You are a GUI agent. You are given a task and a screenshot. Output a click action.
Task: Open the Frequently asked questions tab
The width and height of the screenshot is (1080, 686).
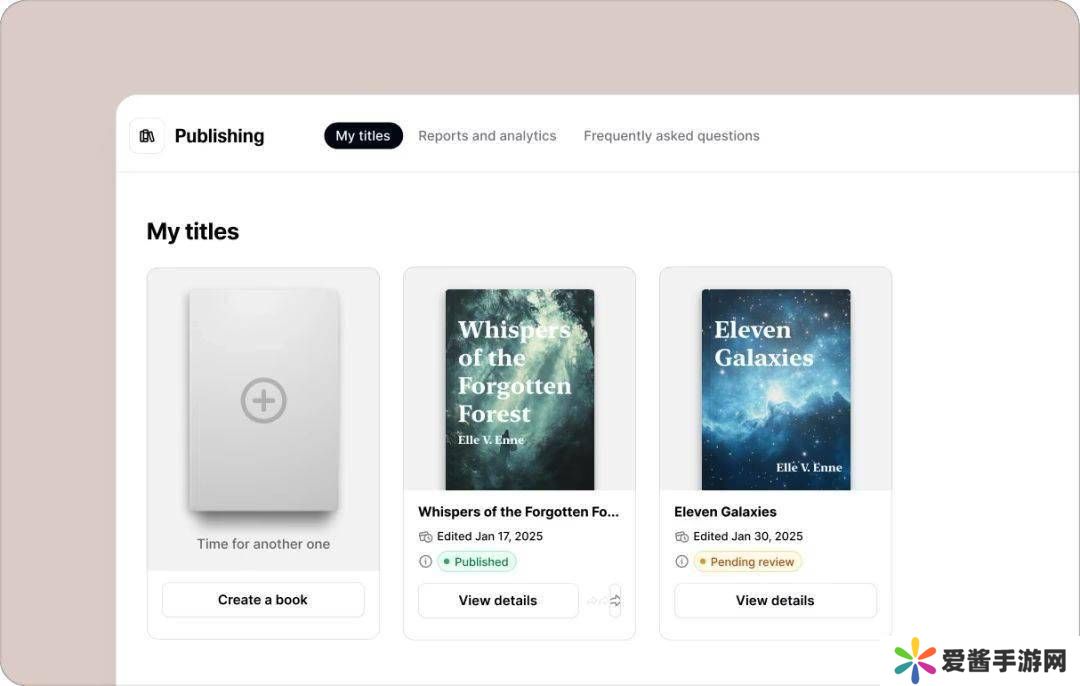[671, 136]
